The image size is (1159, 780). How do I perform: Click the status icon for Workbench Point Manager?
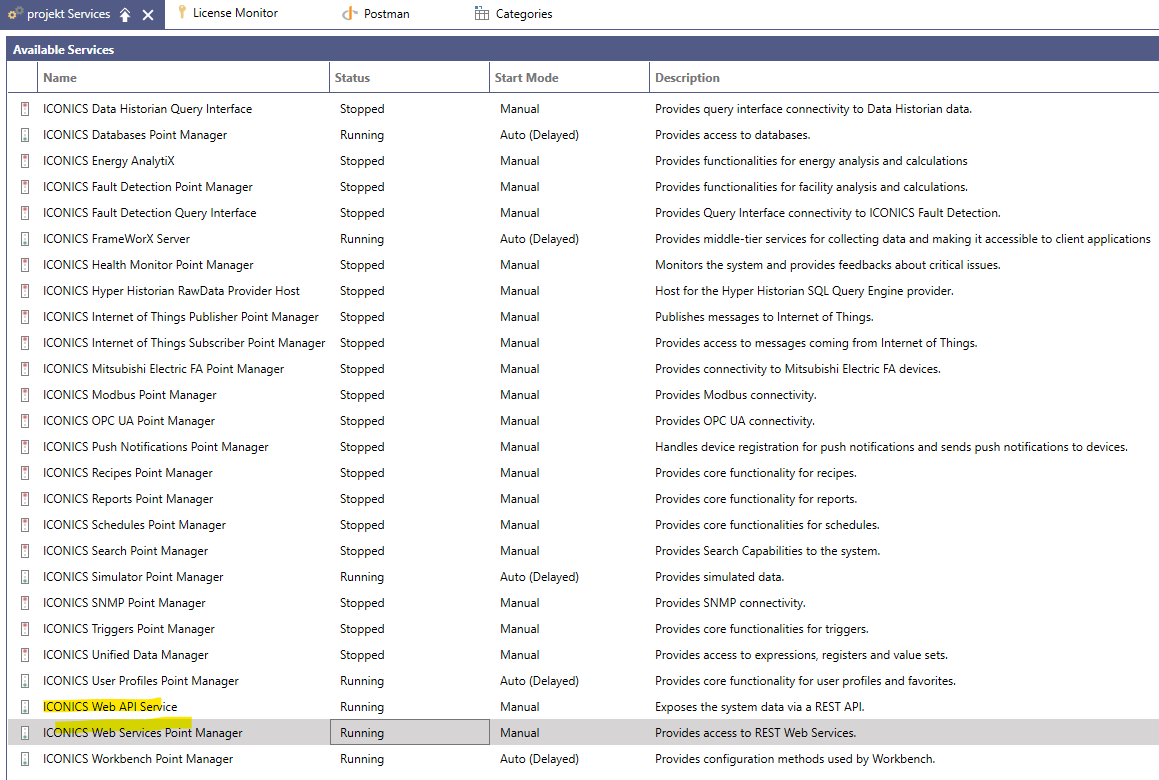coord(24,759)
